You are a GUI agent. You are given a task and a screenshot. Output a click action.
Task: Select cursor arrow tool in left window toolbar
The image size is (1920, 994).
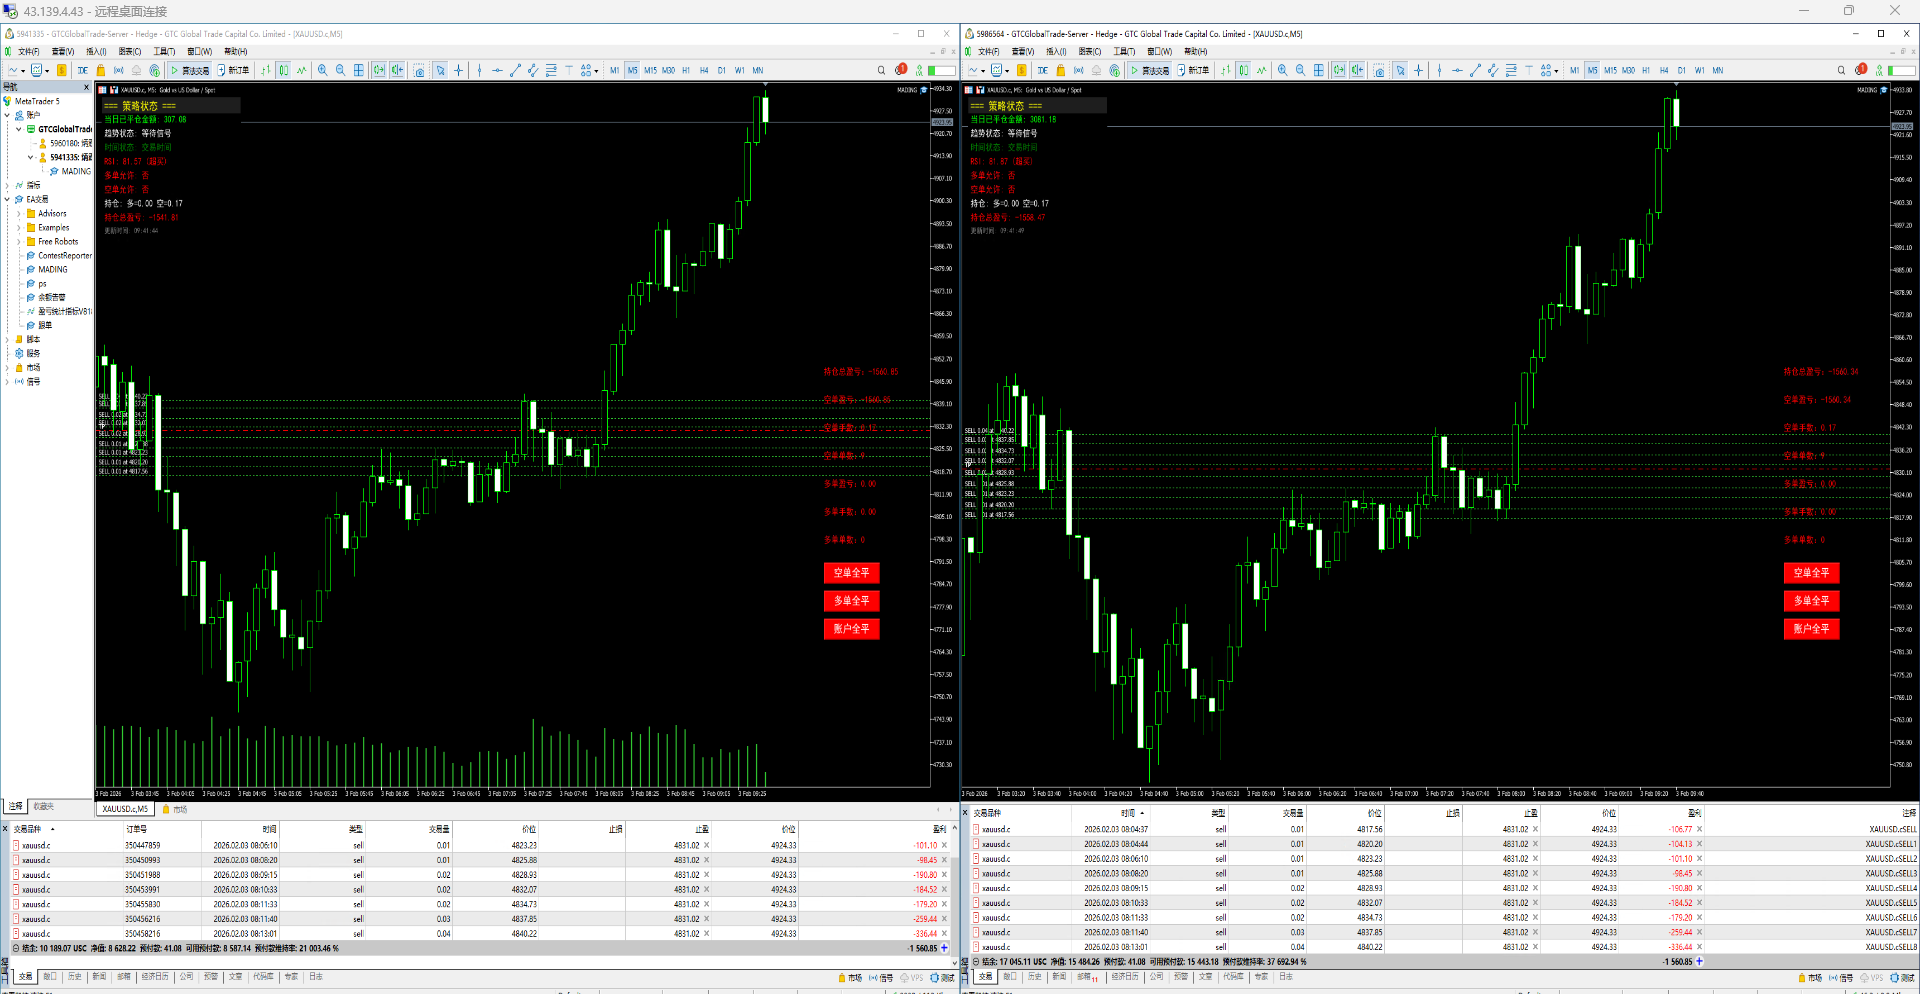pyautogui.click(x=440, y=70)
